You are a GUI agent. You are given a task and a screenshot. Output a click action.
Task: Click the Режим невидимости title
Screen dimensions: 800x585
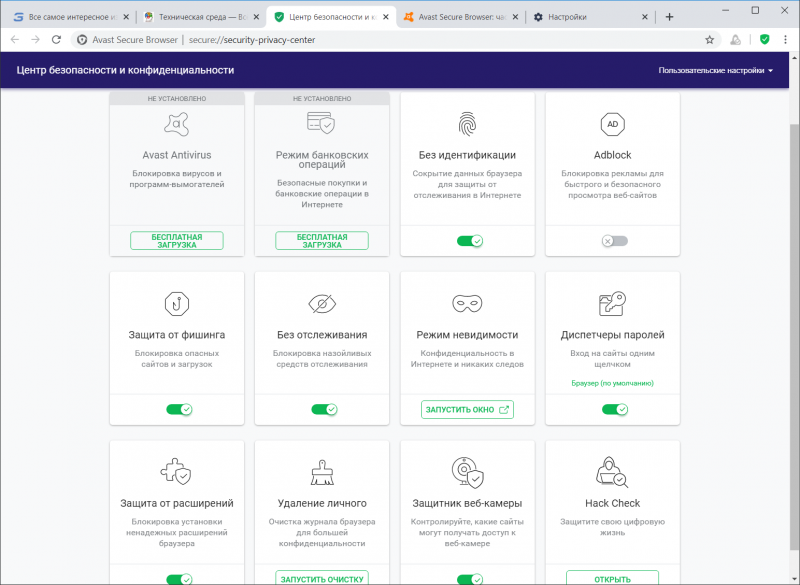coord(467,335)
